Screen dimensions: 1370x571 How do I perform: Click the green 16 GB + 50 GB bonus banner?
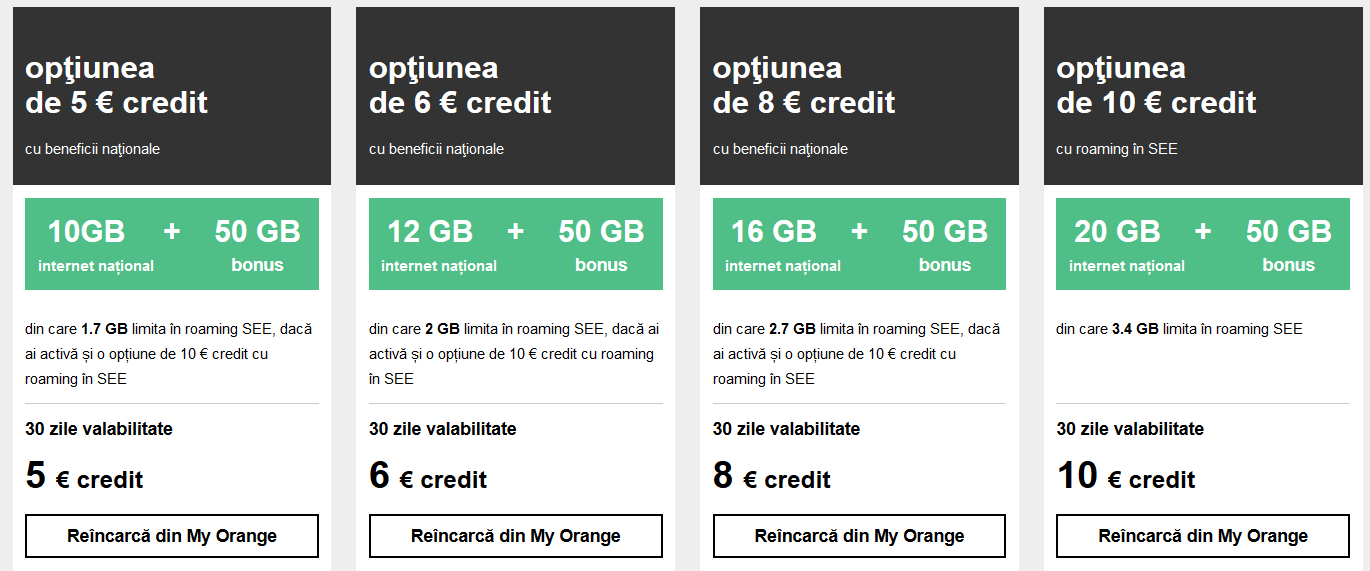tap(859, 244)
